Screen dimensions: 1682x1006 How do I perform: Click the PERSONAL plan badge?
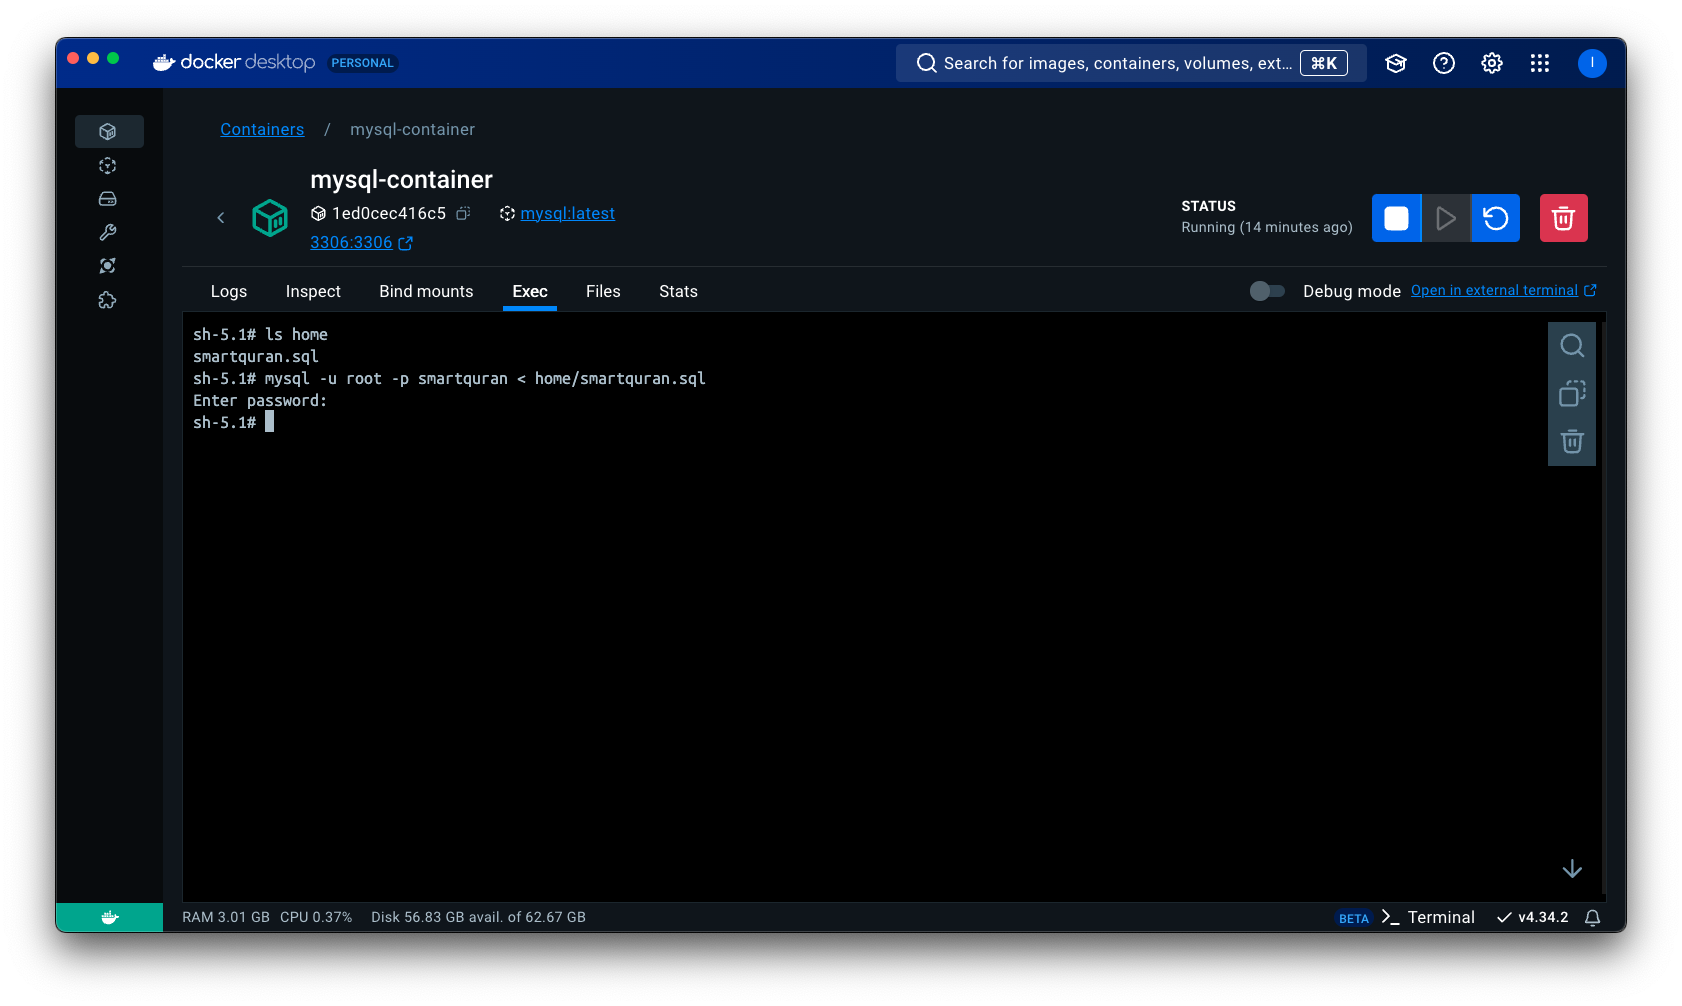pos(362,63)
